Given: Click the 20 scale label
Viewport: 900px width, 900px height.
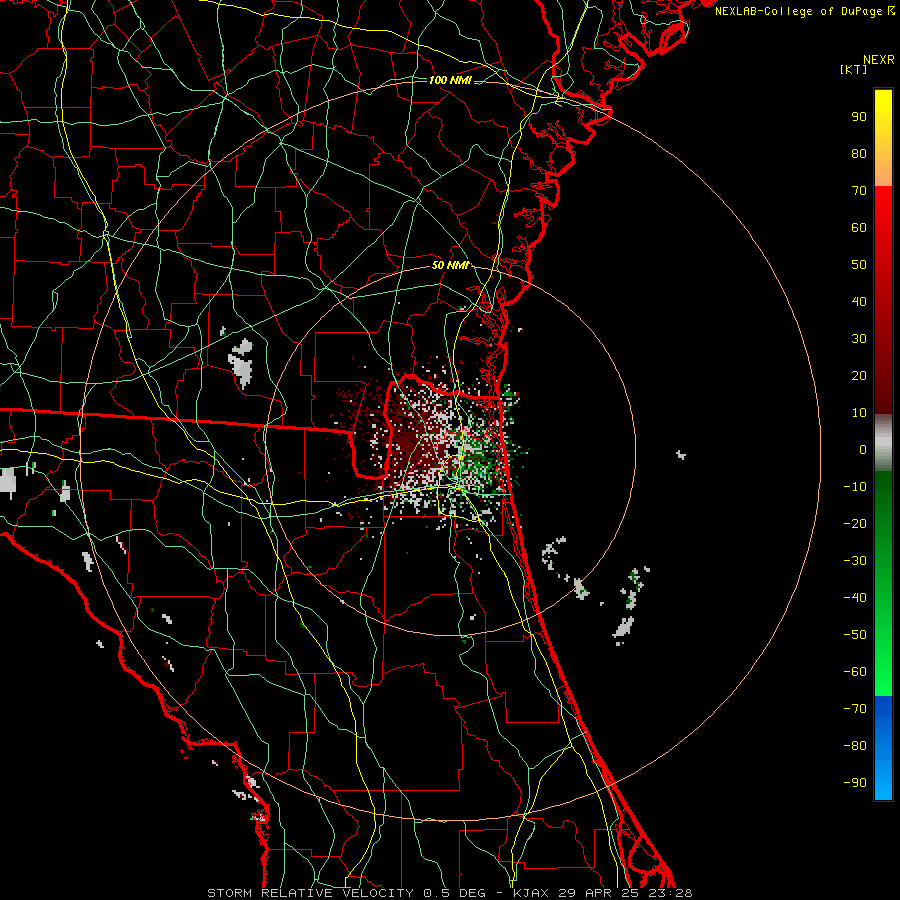Looking at the screenshot, I should 859,376.
